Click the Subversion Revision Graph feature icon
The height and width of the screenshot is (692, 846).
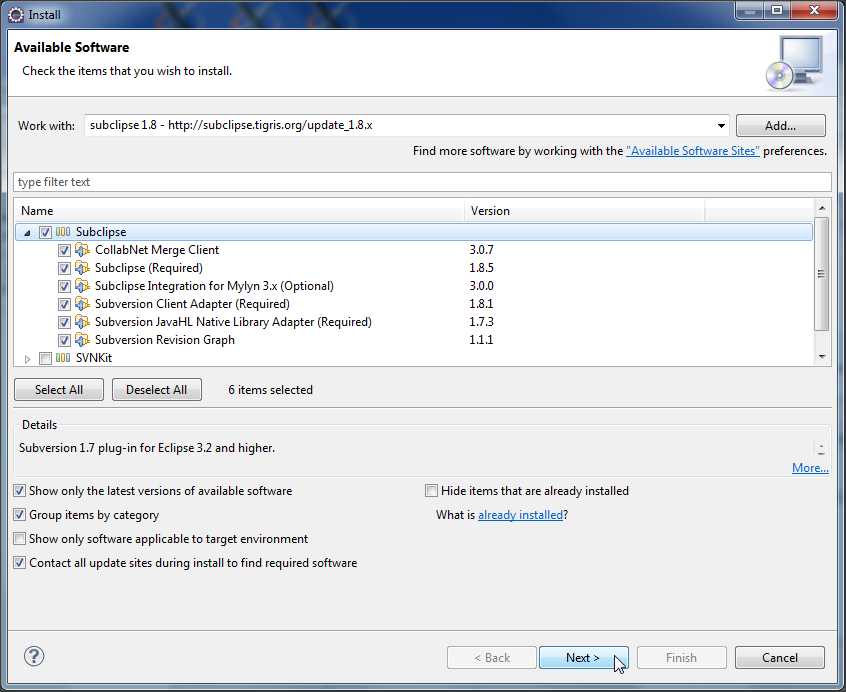click(82, 340)
